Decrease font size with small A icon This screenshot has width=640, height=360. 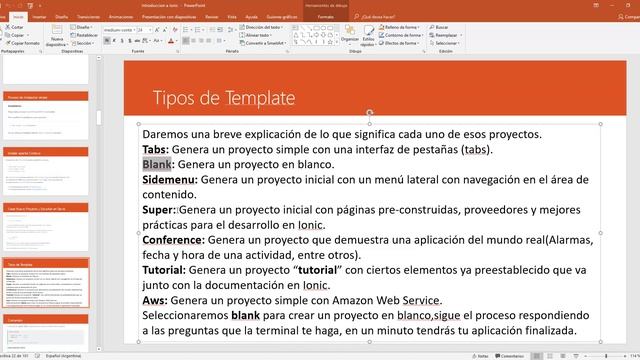click(165, 30)
